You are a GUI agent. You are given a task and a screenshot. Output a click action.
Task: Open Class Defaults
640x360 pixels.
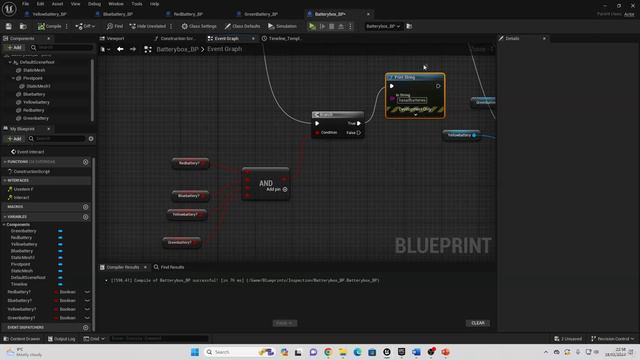242,26
